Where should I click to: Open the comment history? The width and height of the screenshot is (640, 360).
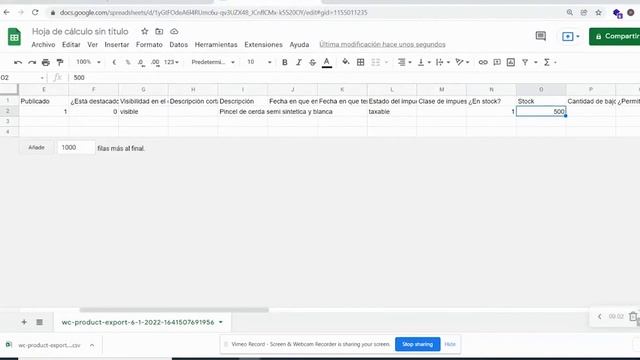pos(540,36)
